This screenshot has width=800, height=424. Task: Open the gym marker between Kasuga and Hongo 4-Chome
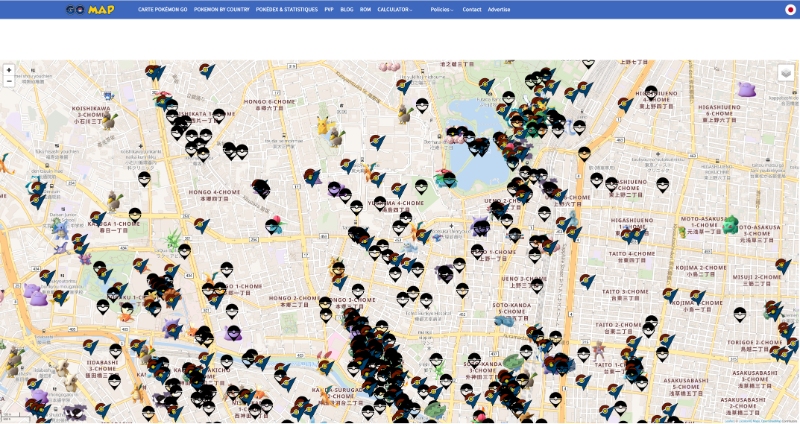(x=201, y=225)
